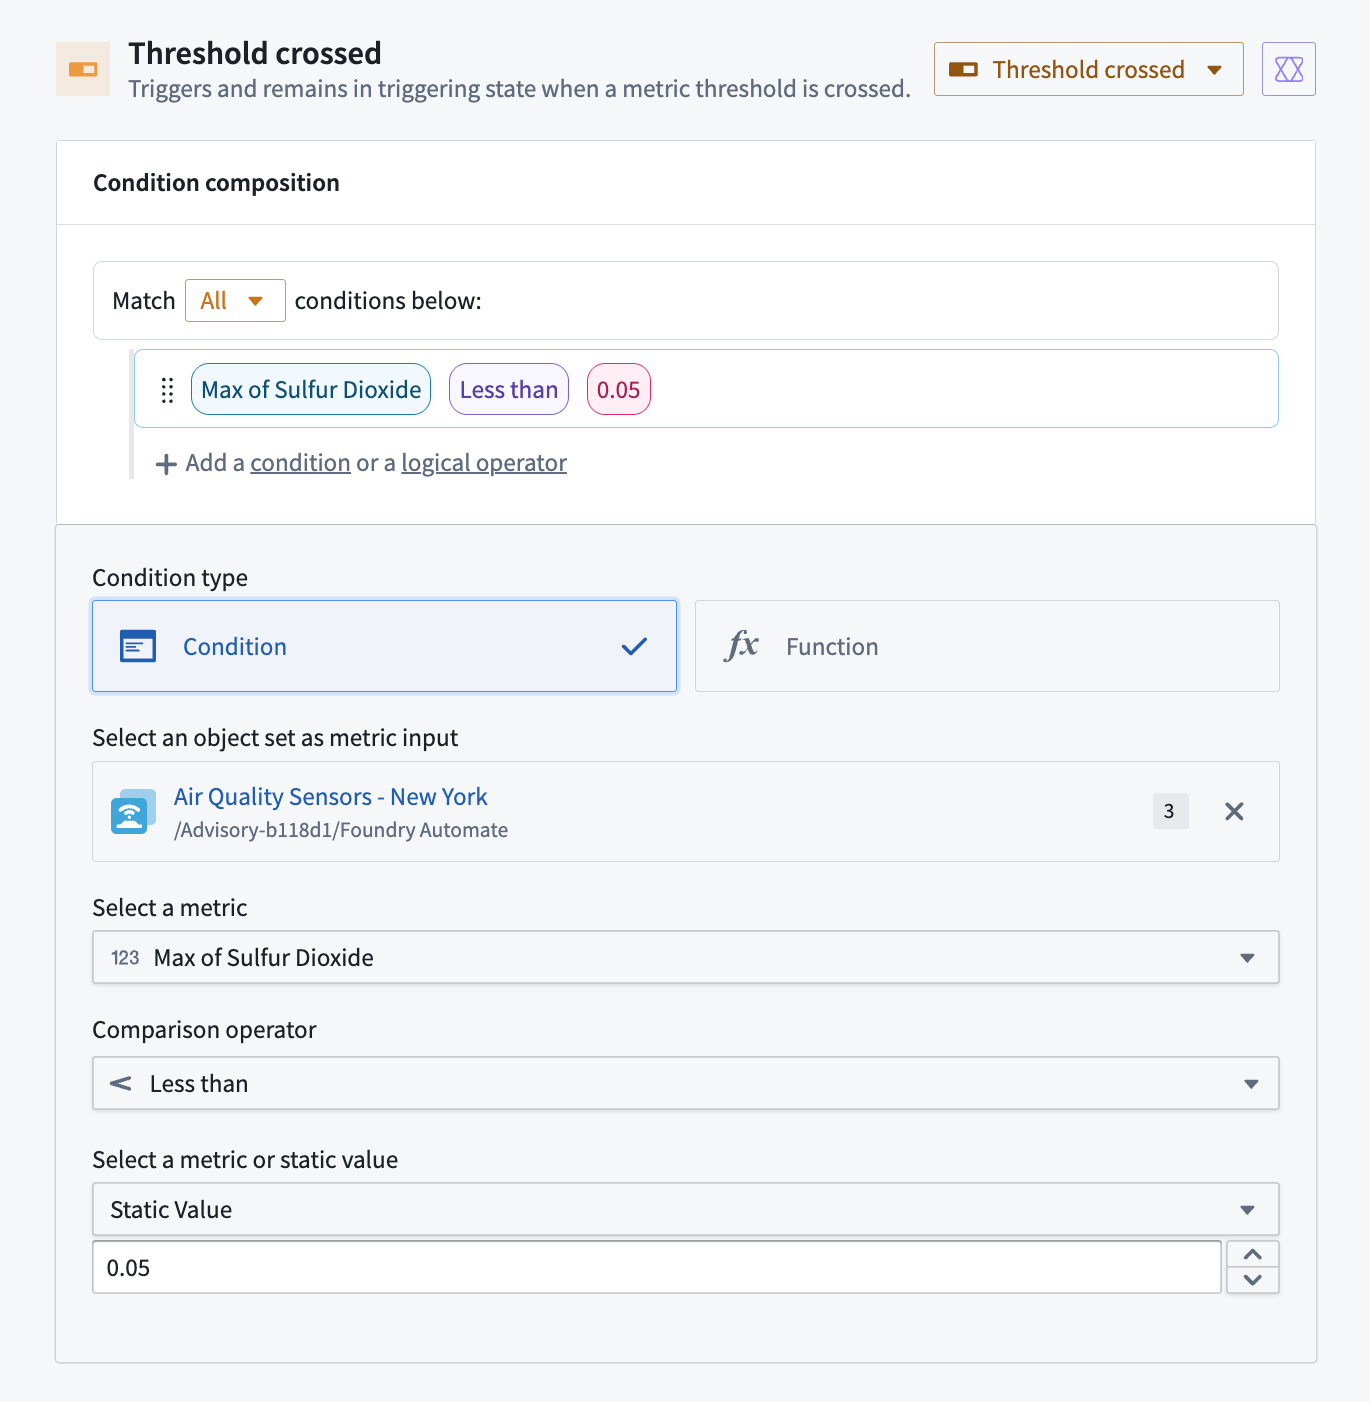Viewport: 1370px width, 1402px height.
Task: Click the plus icon to add condition
Action: [166, 464]
